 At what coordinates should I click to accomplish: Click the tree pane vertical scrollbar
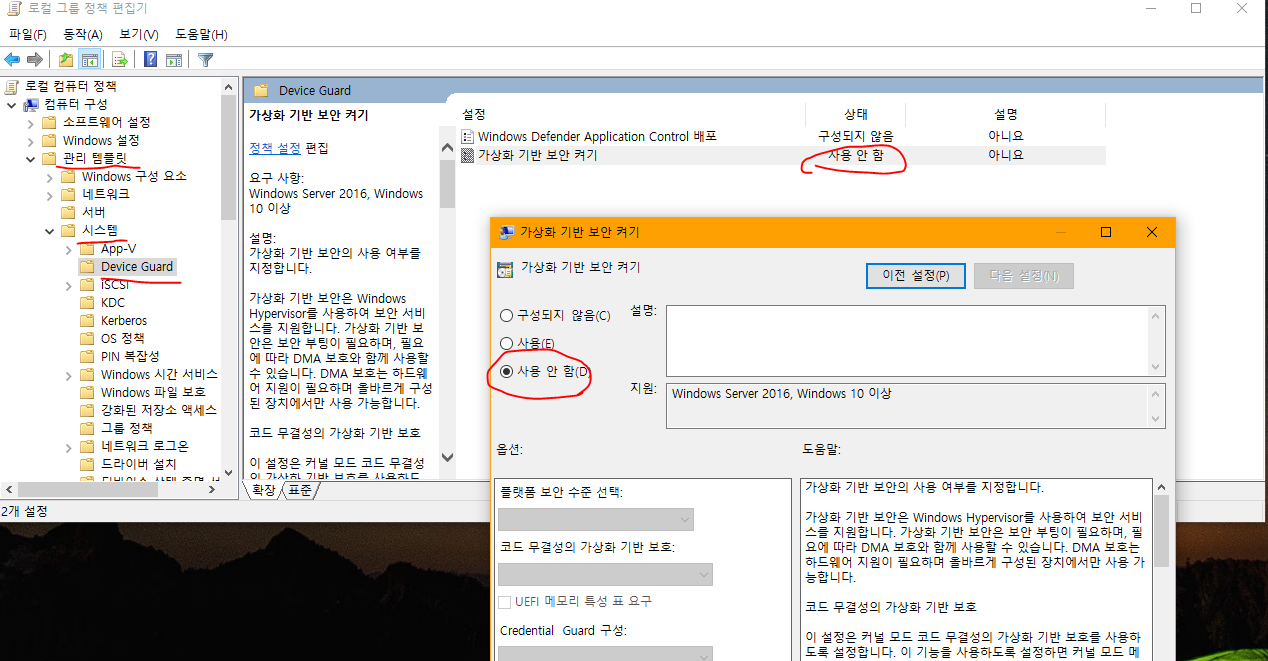(x=229, y=278)
